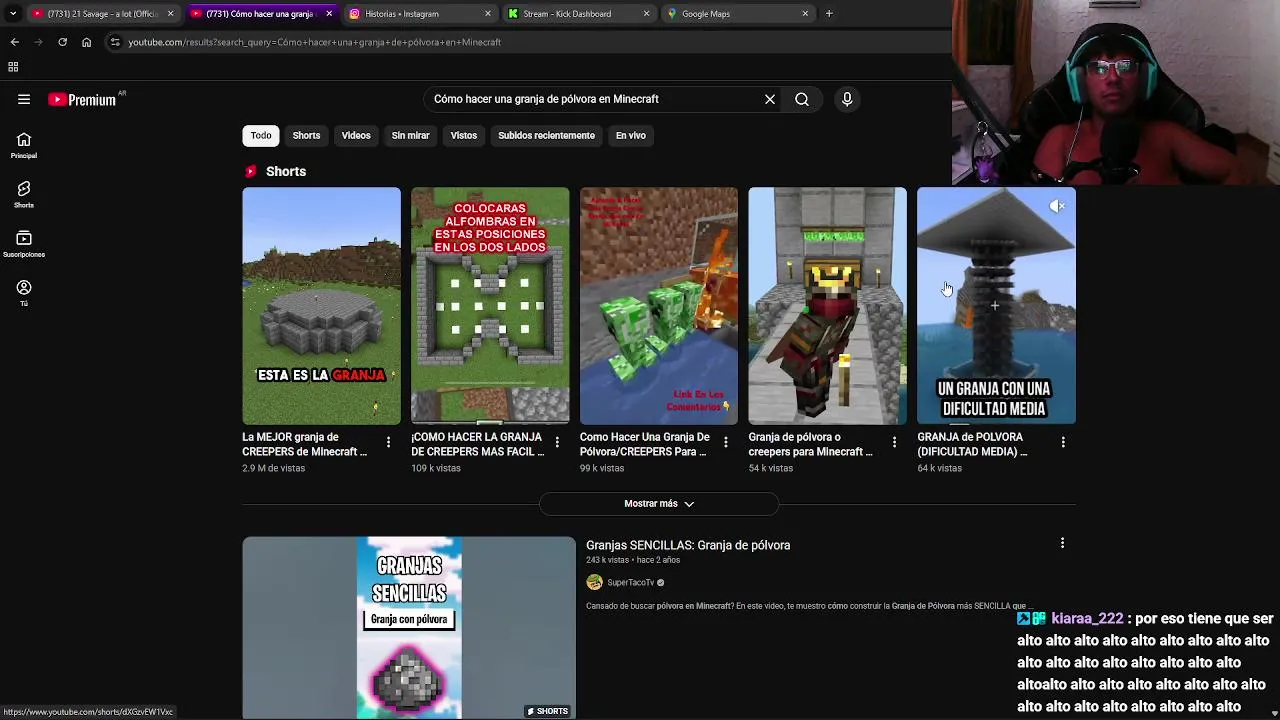Unmute the previewing short's speaker icon
This screenshot has height=720, width=1280.
[x=1057, y=206]
